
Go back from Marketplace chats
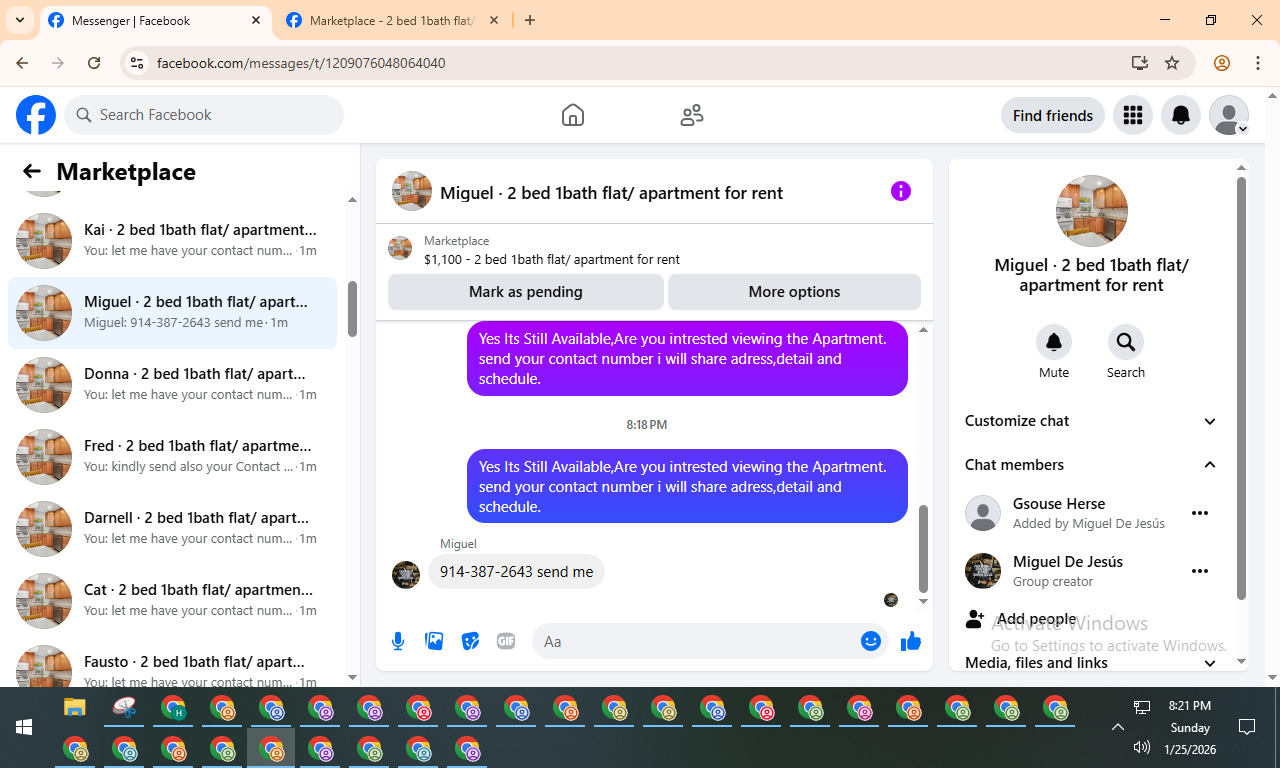point(32,172)
